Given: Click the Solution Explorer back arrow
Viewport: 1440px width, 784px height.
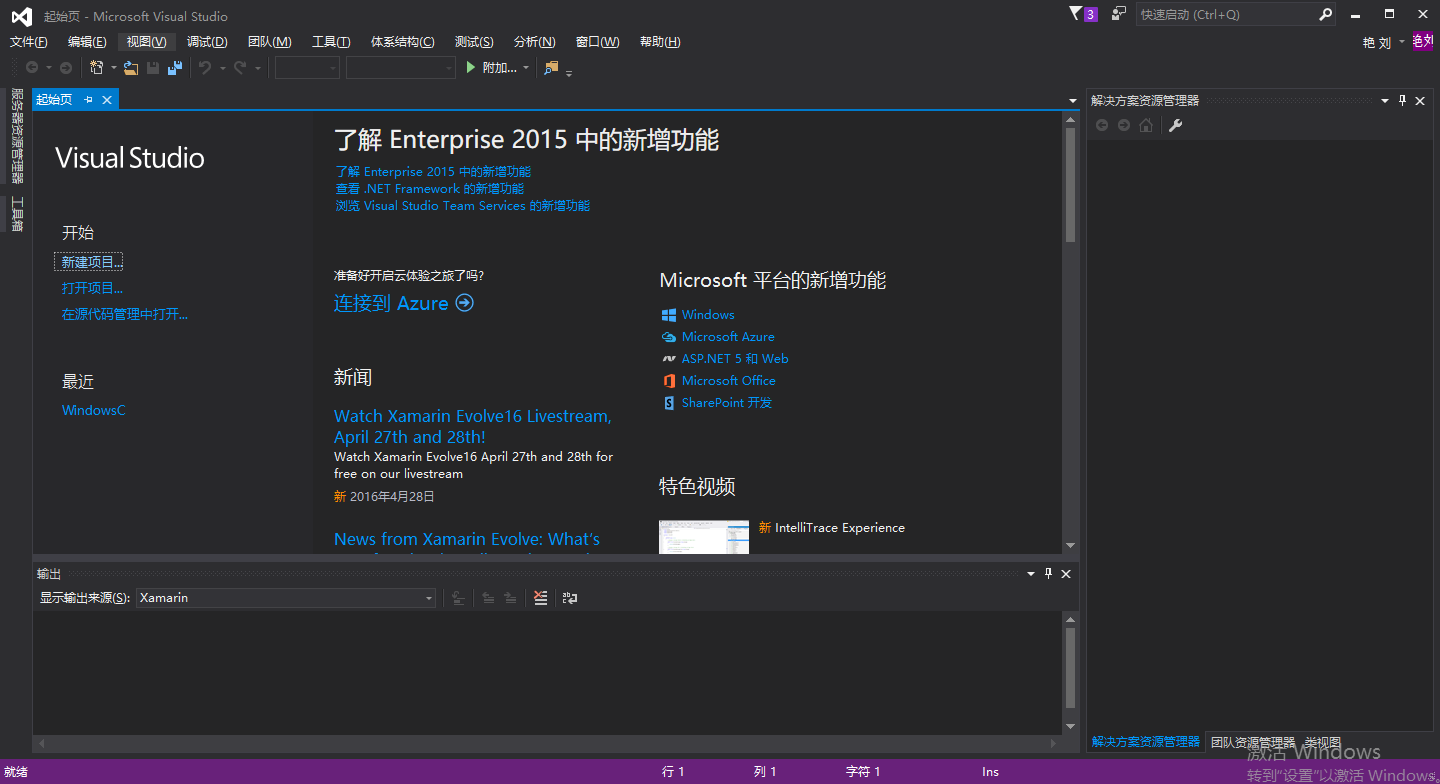Looking at the screenshot, I should pos(1102,125).
